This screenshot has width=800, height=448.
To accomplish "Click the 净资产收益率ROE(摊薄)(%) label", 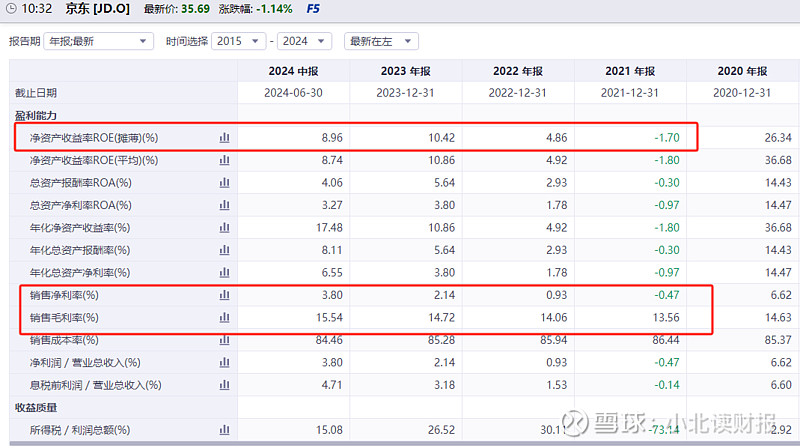I will pos(94,138).
